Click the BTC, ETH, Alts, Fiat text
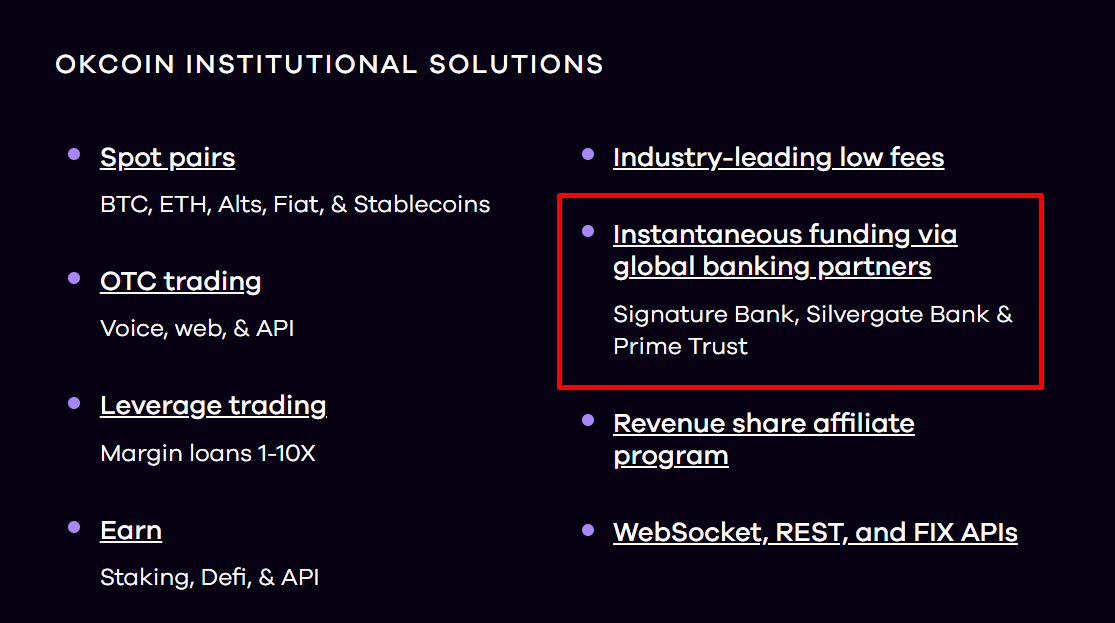The height and width of the screenshot is (623, 1115). point(295,205)
